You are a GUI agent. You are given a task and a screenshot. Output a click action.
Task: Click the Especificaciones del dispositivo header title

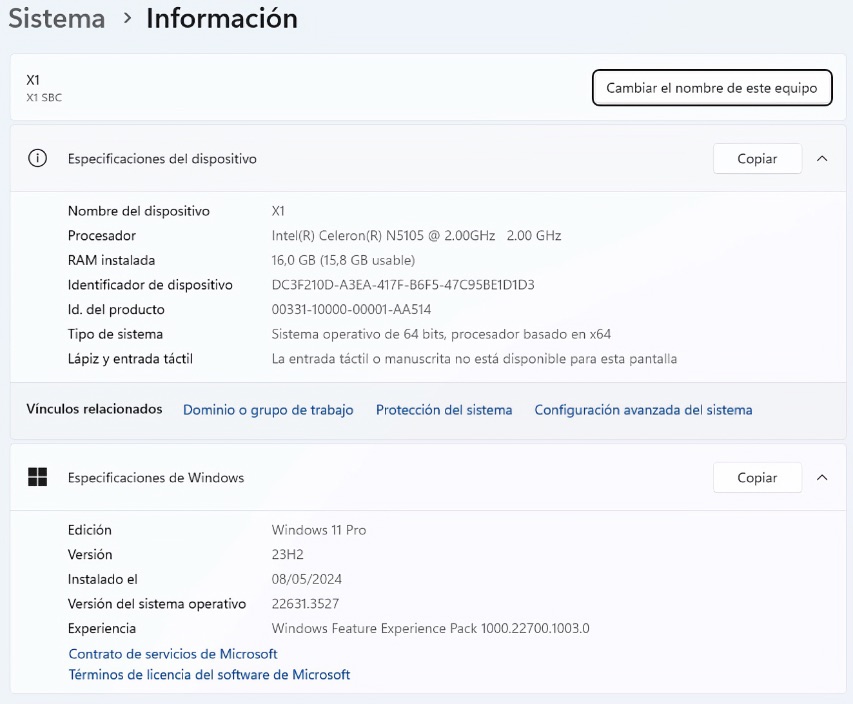tap(162, 158)
